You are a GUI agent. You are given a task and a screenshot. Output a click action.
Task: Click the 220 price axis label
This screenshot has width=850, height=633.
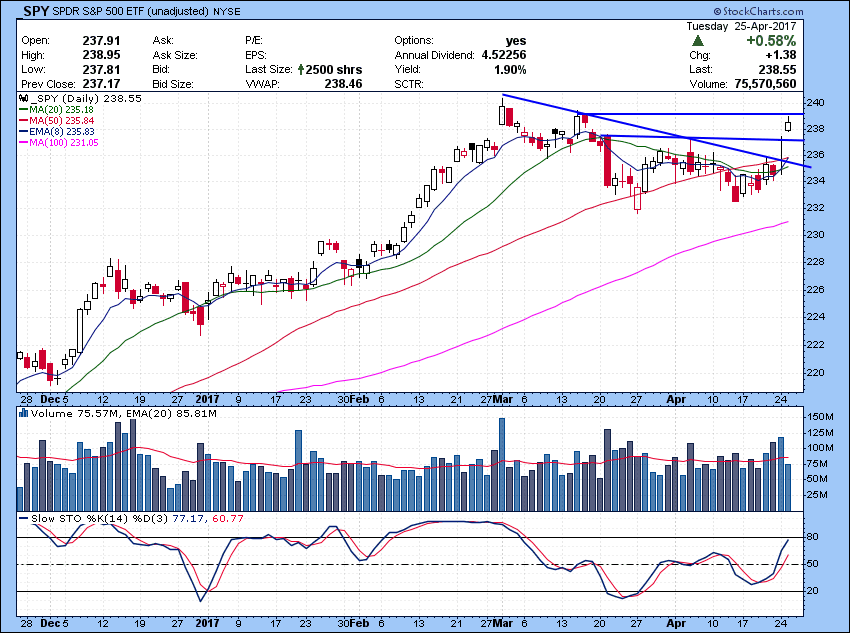pyautogui.click(x=816, y=373)
